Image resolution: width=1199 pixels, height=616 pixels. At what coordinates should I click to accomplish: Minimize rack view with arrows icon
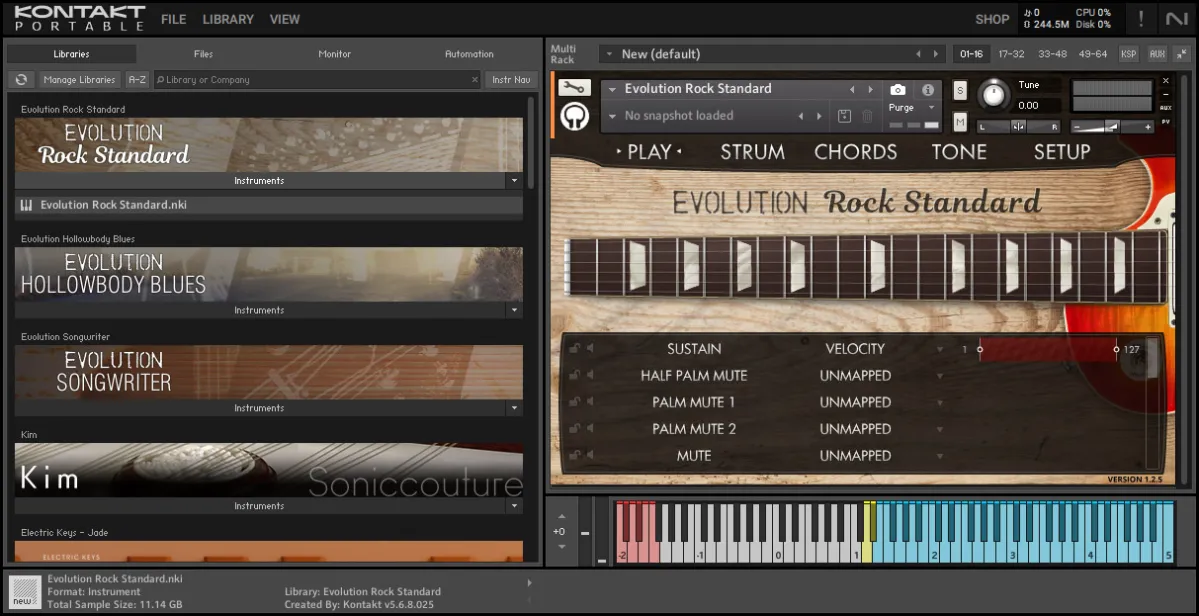1181,54
